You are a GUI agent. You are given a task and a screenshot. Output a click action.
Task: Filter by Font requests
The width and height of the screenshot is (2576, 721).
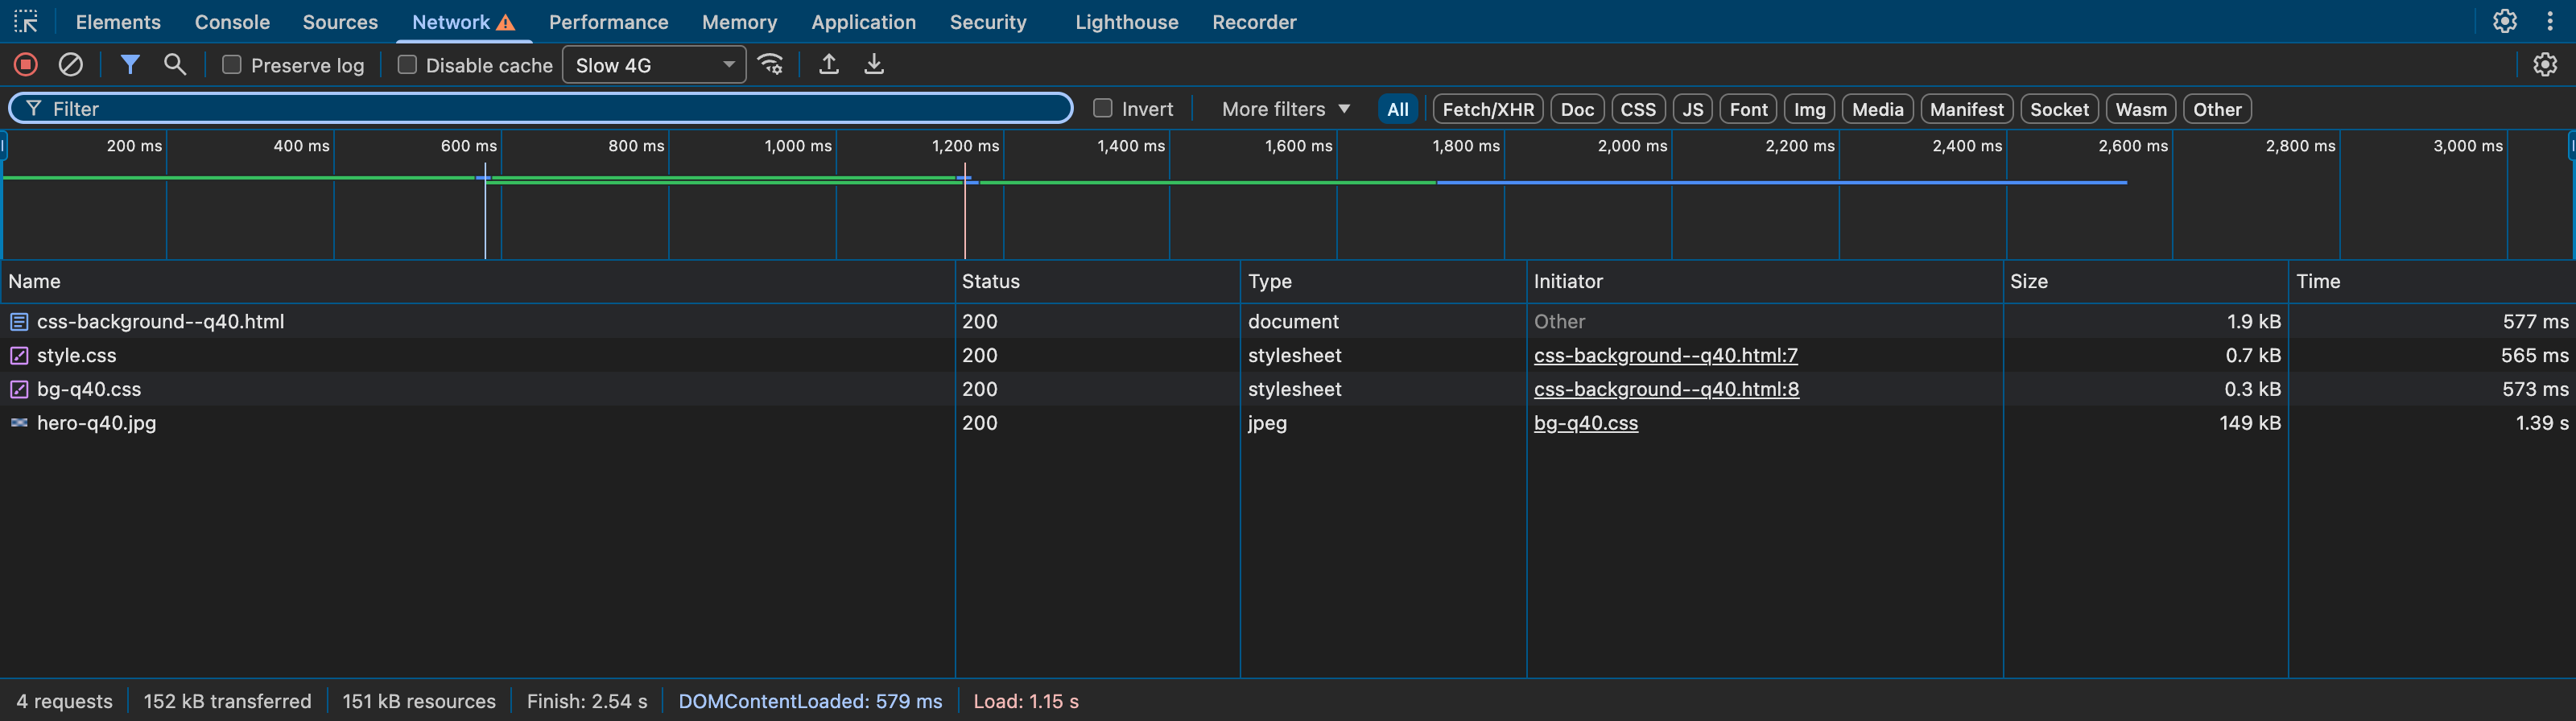1748,109
